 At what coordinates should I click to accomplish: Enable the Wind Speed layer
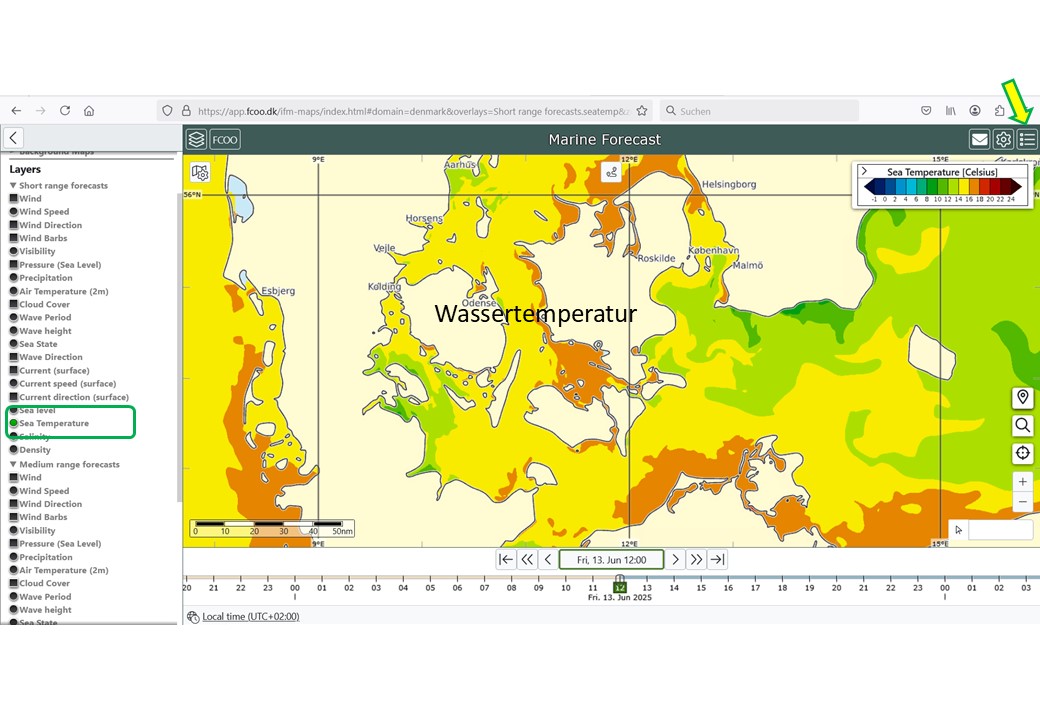(x=14, y=212)
